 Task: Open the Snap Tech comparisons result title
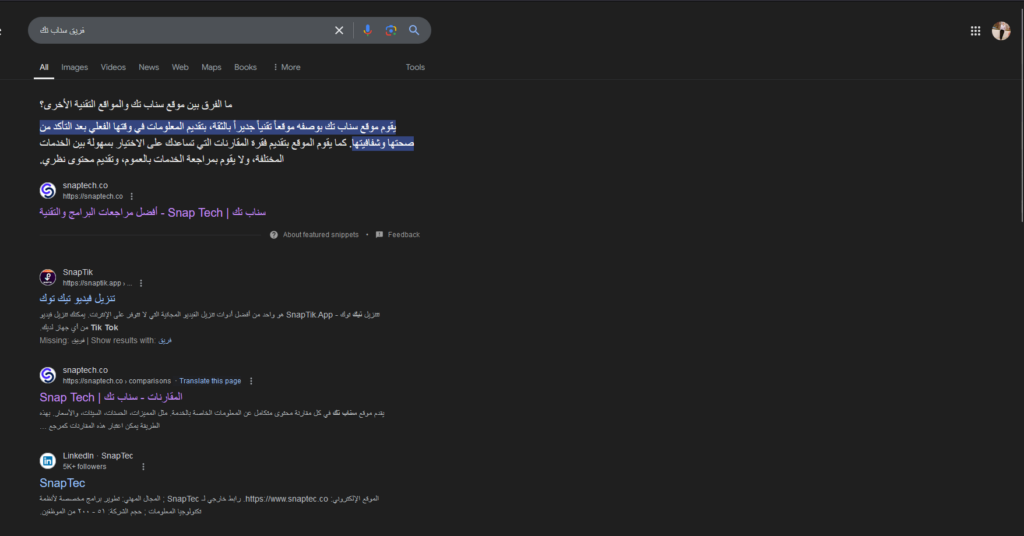point(110,397)
